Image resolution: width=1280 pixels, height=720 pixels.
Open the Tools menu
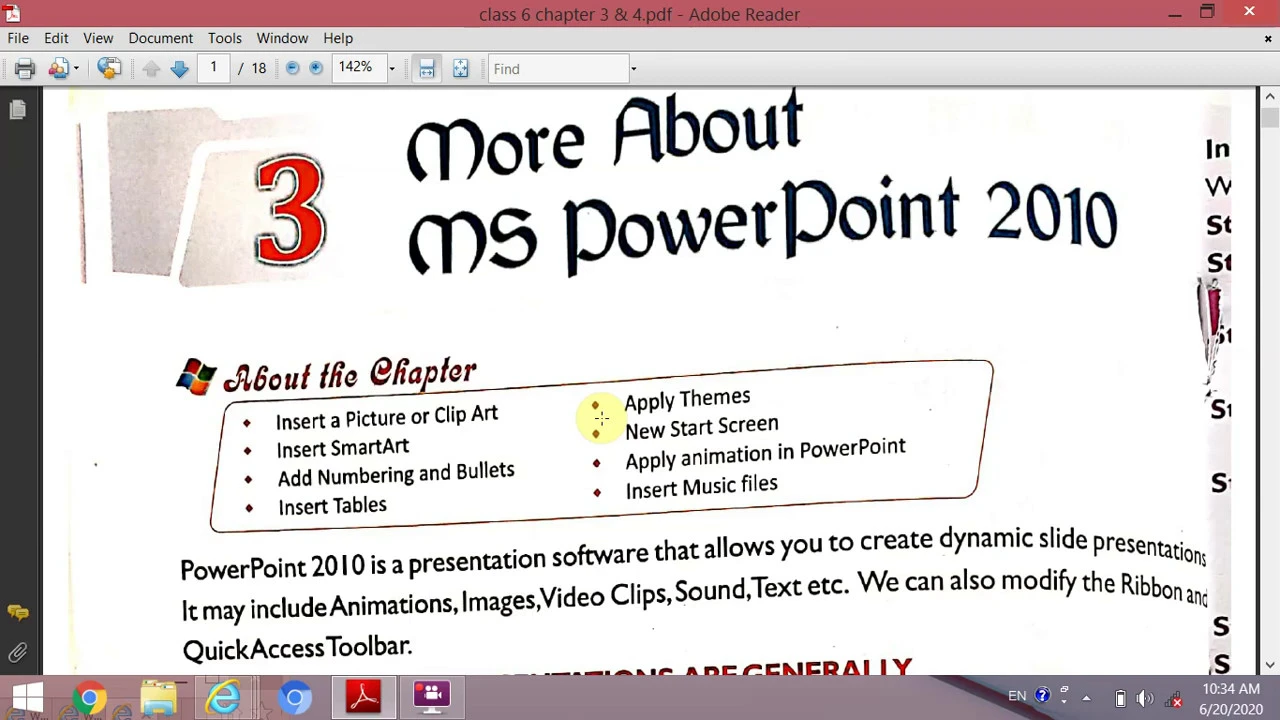click(225, 38)
